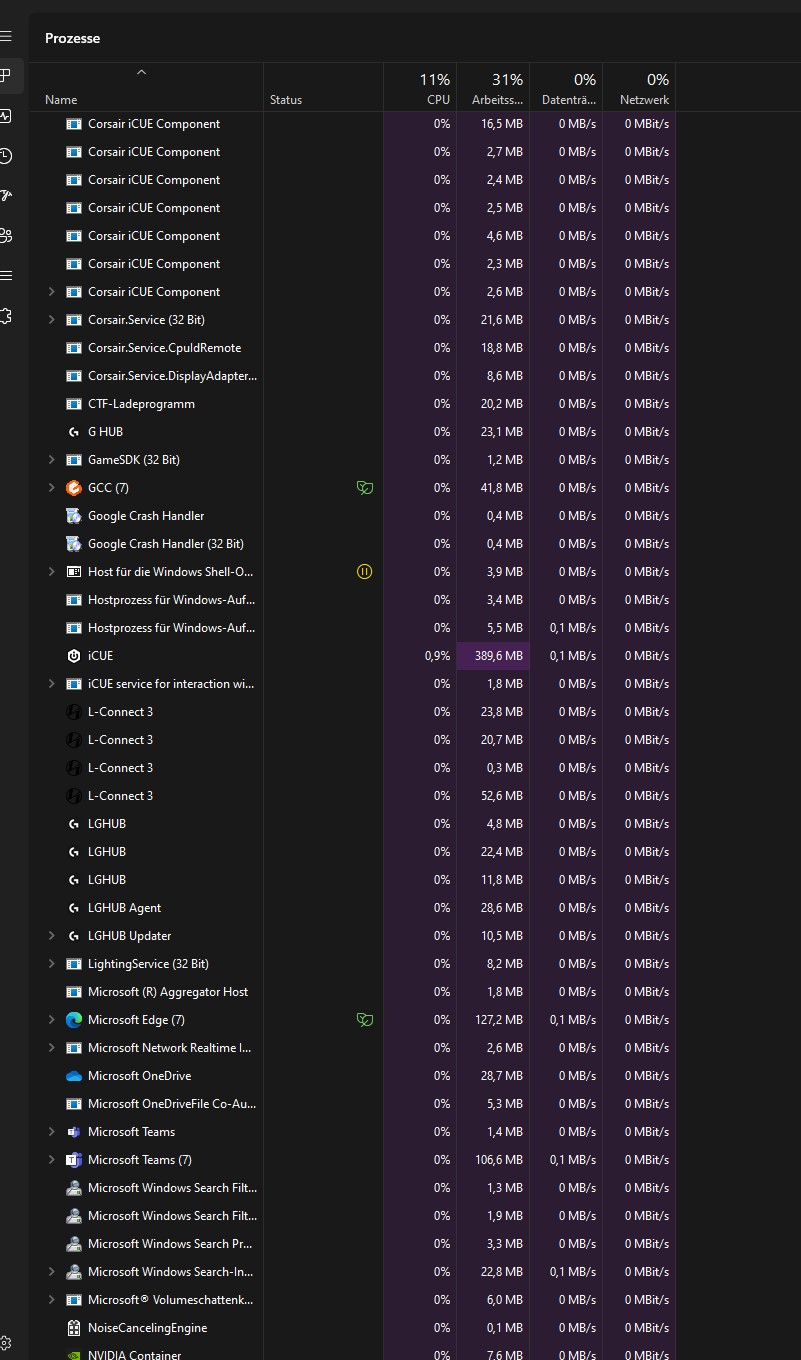Click the LGHUB Agent icon
Screen dimensions: 801x1360
click(x=73, y=908)
